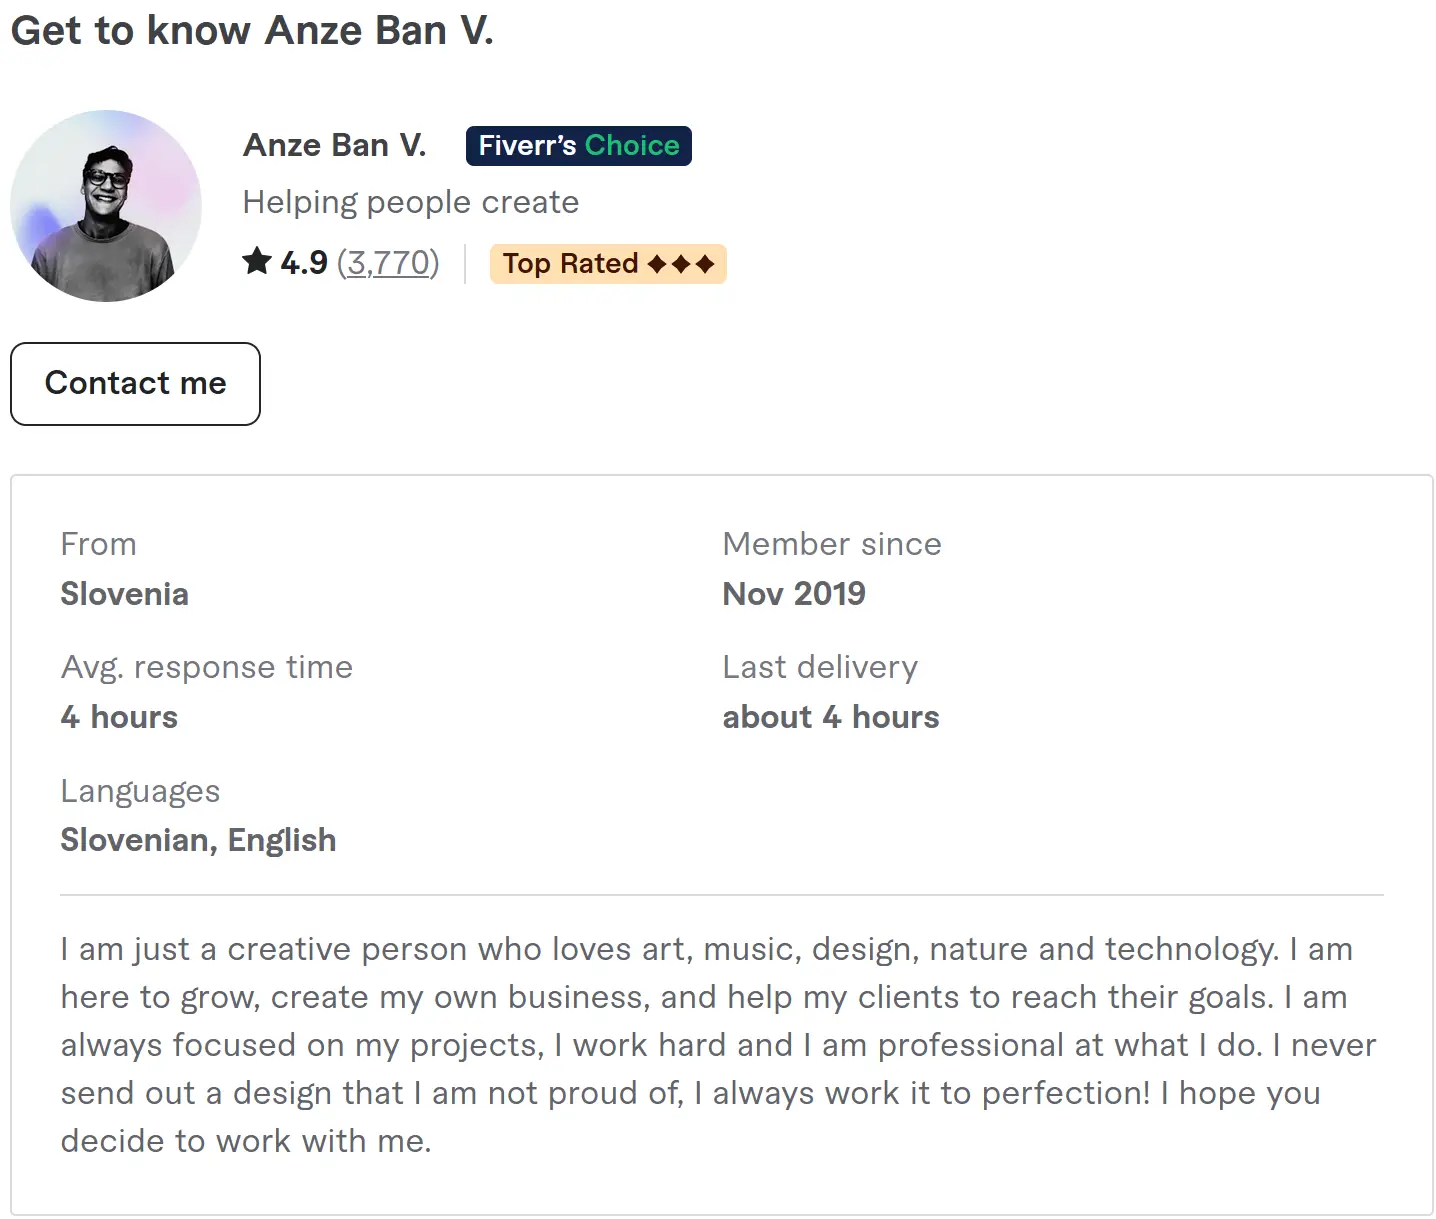Click the about 4 hours delivery value
Image resolution: width=1436 pixels, height=1219 pixels.
pyautogui.click(x=831, y=717)
